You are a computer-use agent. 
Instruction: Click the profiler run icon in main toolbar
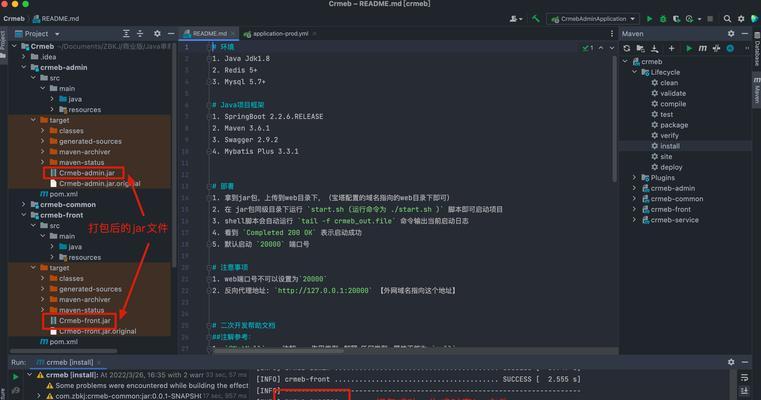[690, 19]
